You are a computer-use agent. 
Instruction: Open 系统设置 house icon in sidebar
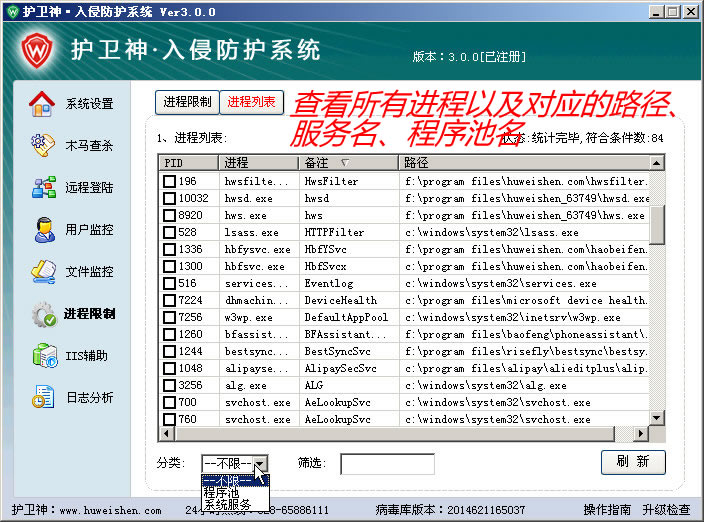tap(42, 104)
